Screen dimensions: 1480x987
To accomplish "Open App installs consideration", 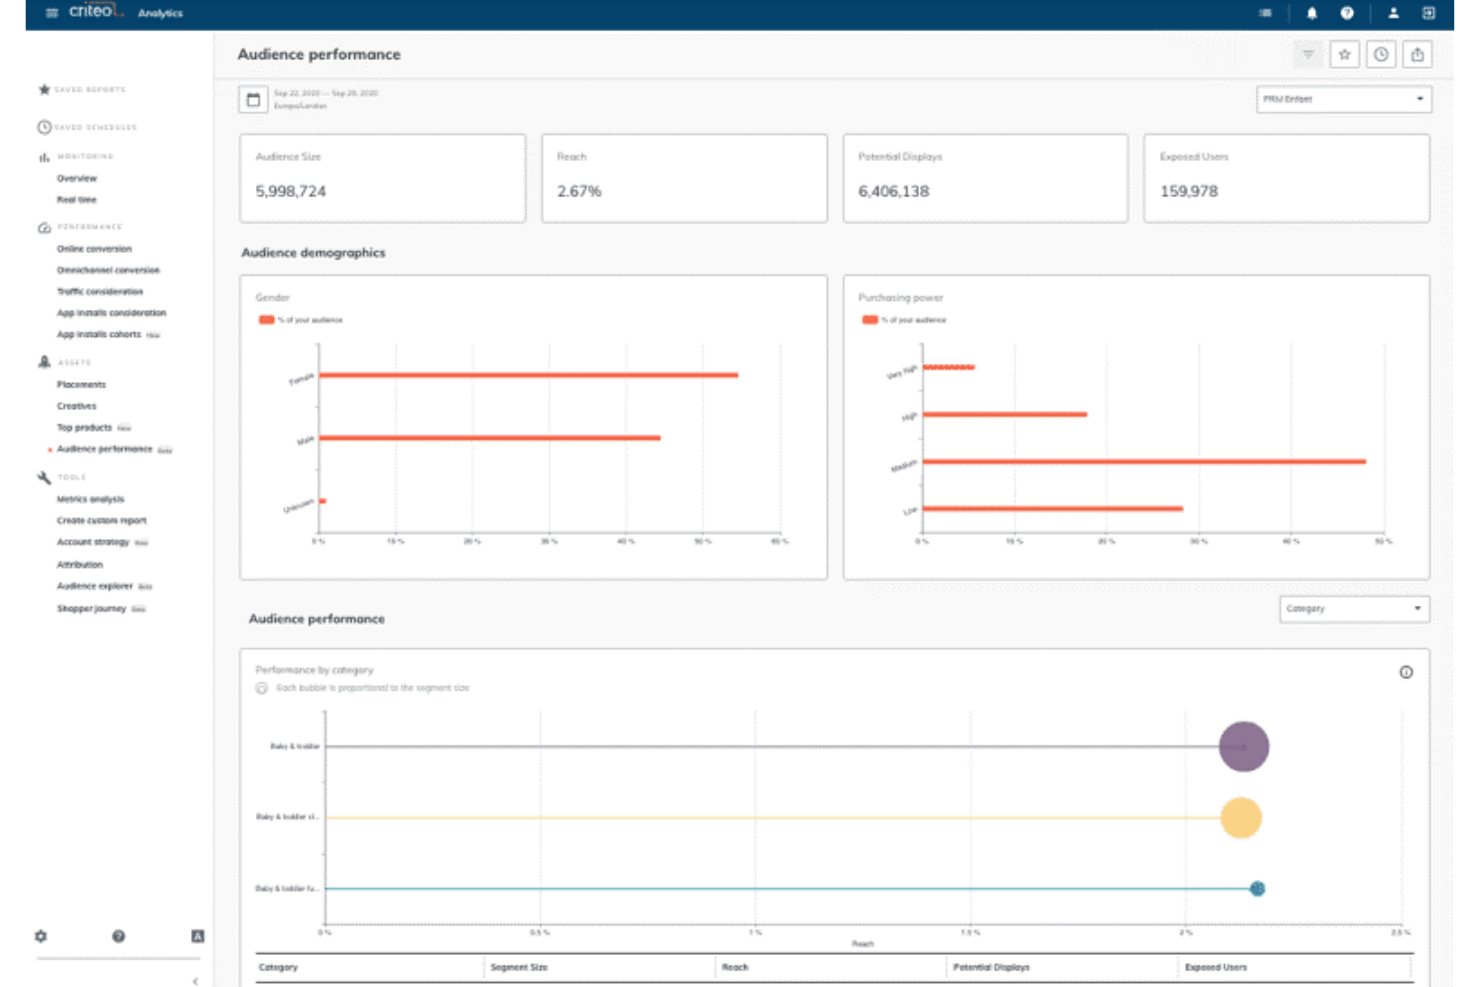I will click(x=112, y=313).
